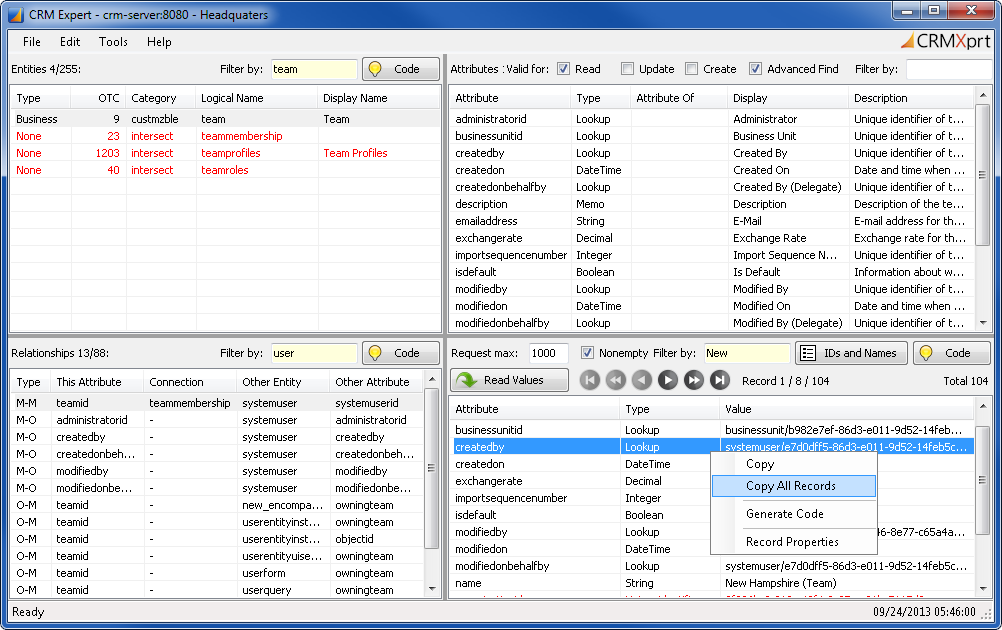The height and width of the screenshot is (630, 1002).
Task: Enable the Update checkbox
Action: click(x=628, y=69)
